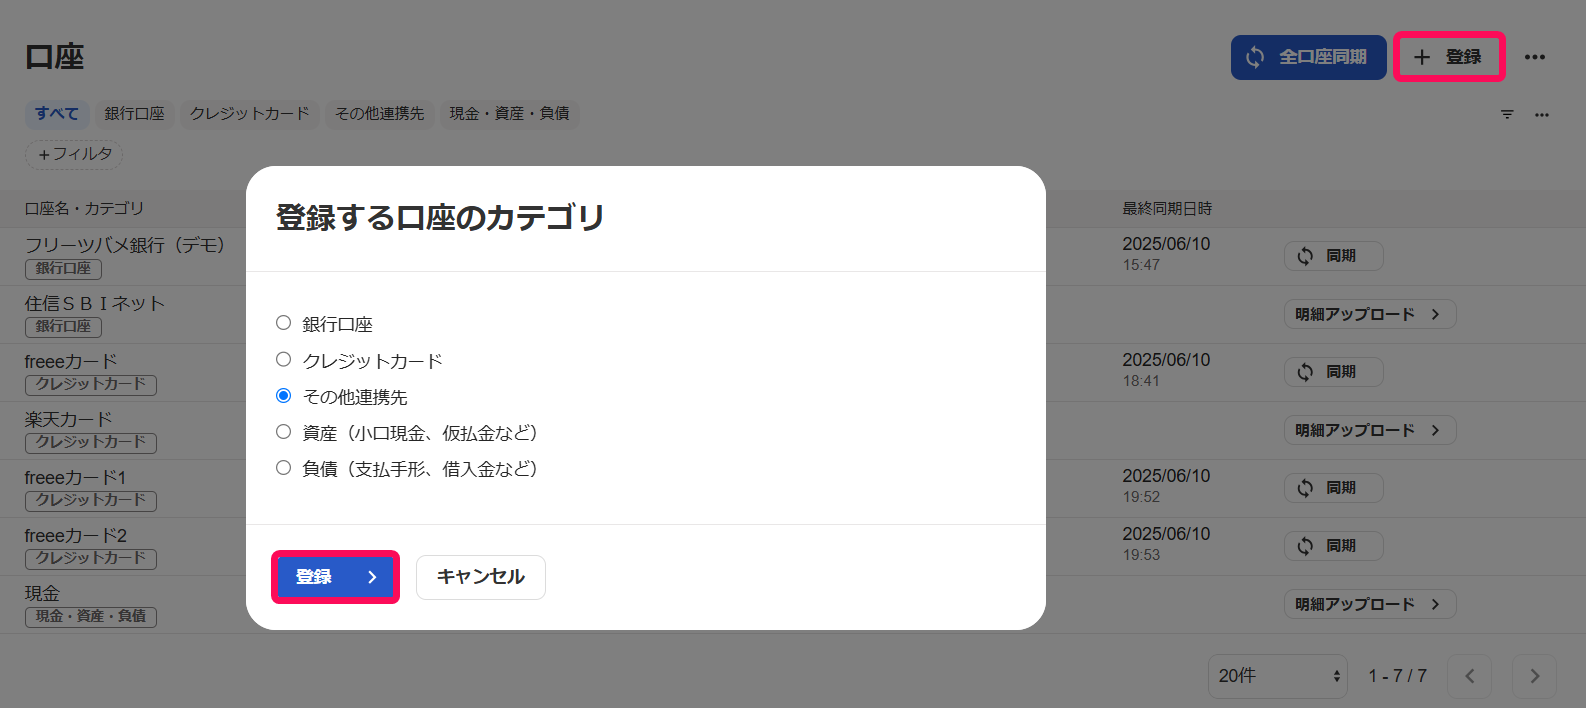Click the 1 - 7 / 7 pagination text
This screenshot has height=708, width=1586.
click(1398, 676)
